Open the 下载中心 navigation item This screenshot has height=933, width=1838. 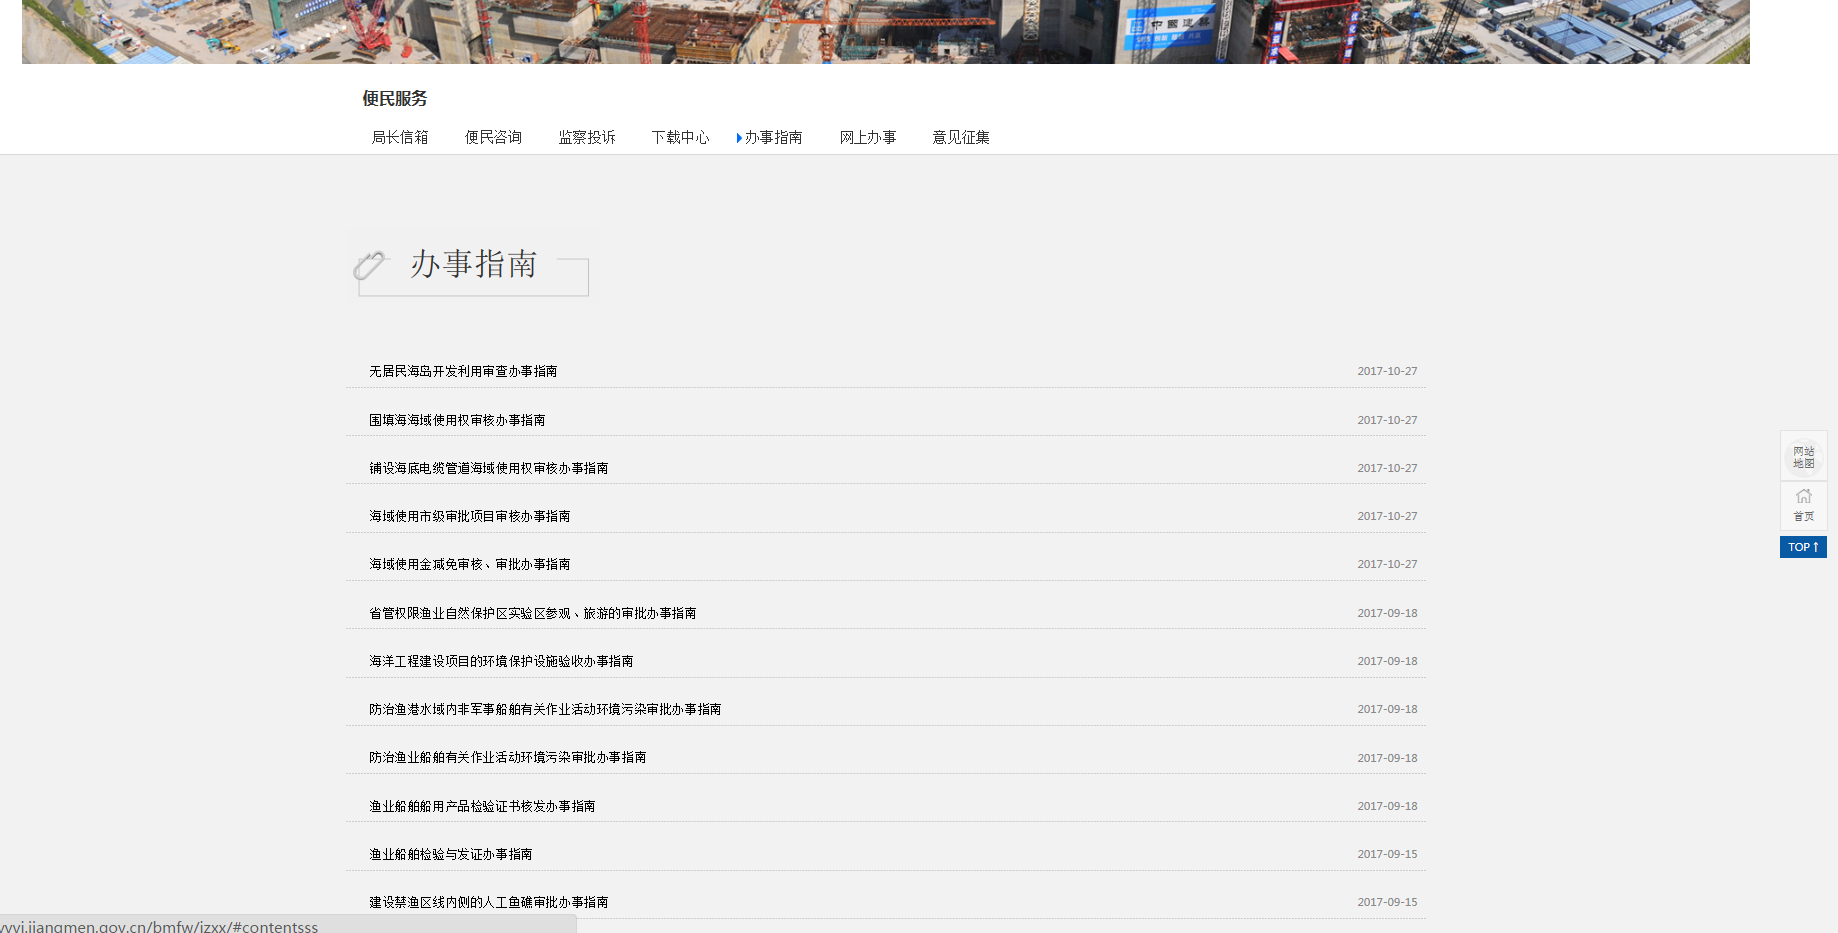point(680,137)
